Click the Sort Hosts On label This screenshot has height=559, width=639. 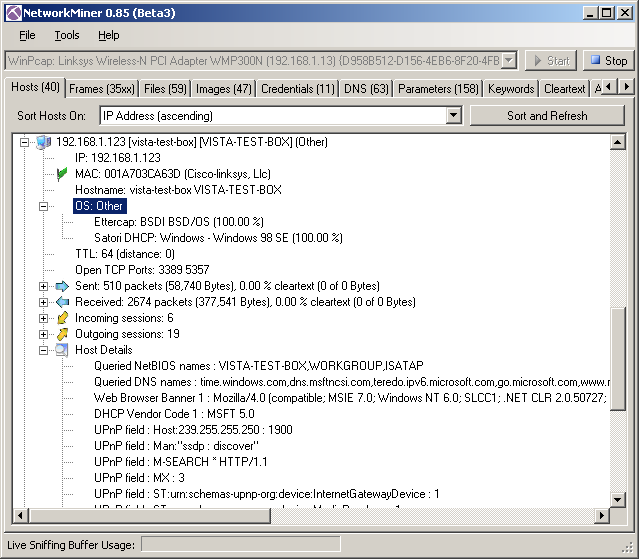[x=51, y=116]
